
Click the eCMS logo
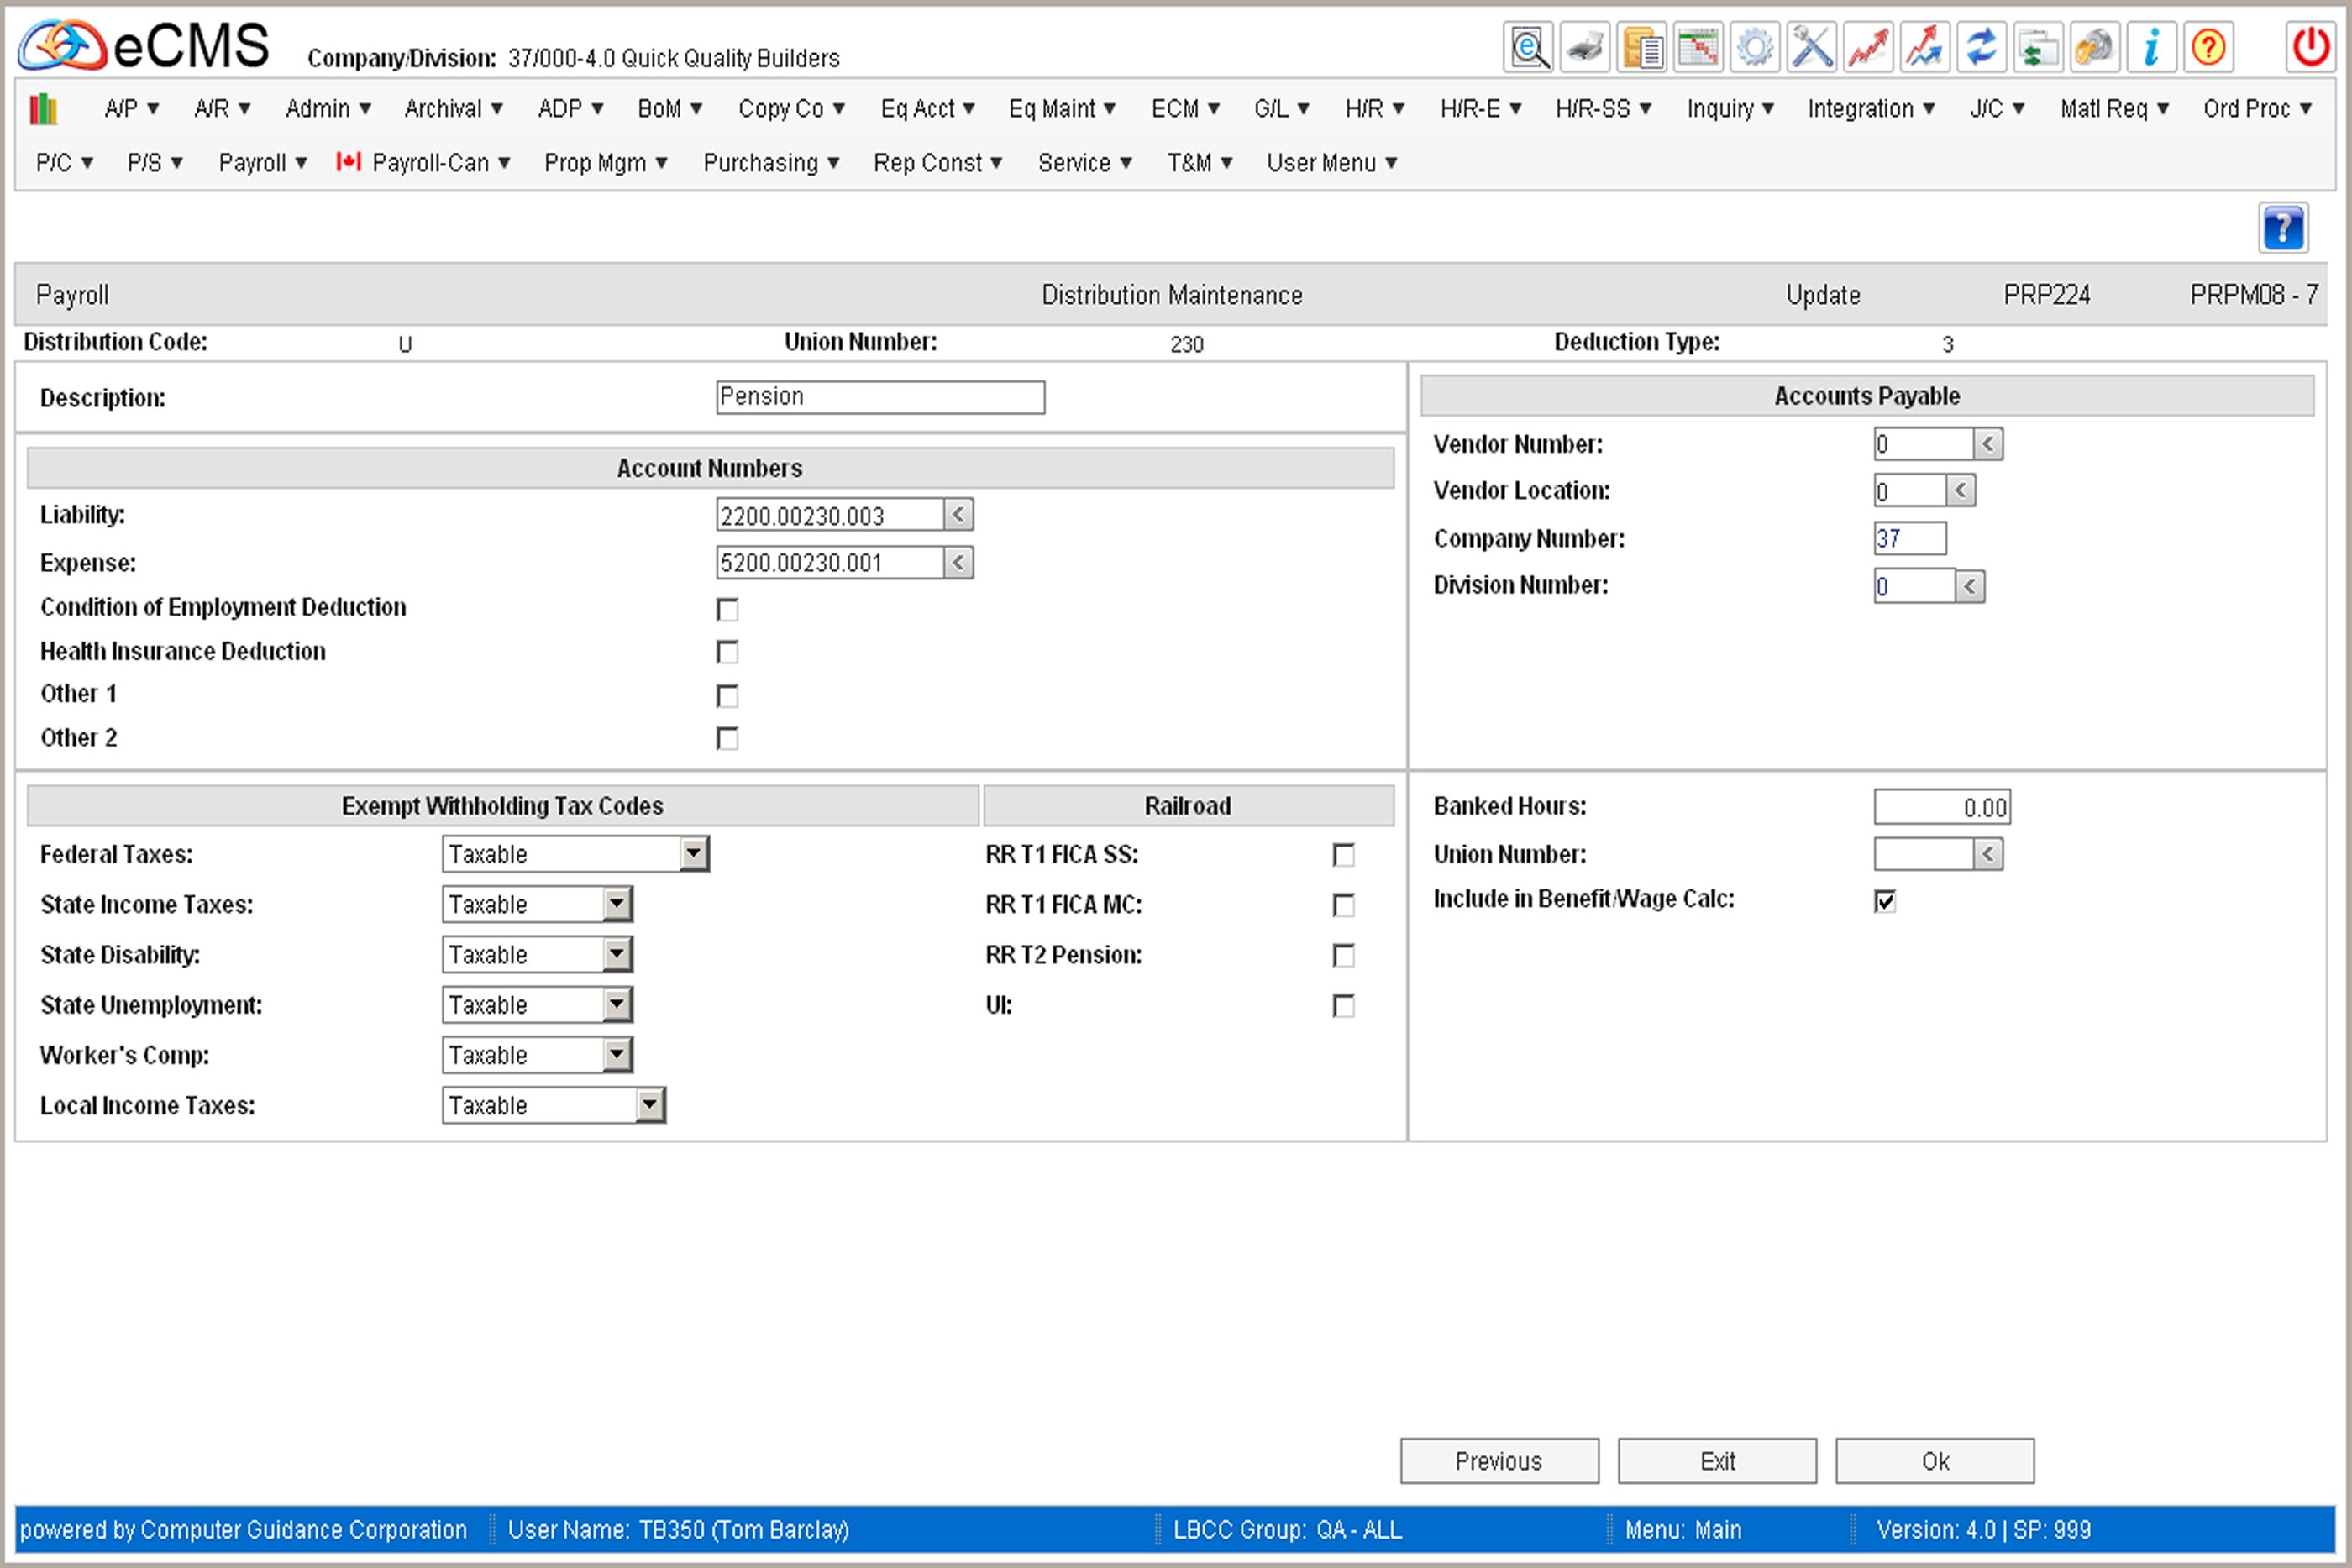tap(144, 46)
